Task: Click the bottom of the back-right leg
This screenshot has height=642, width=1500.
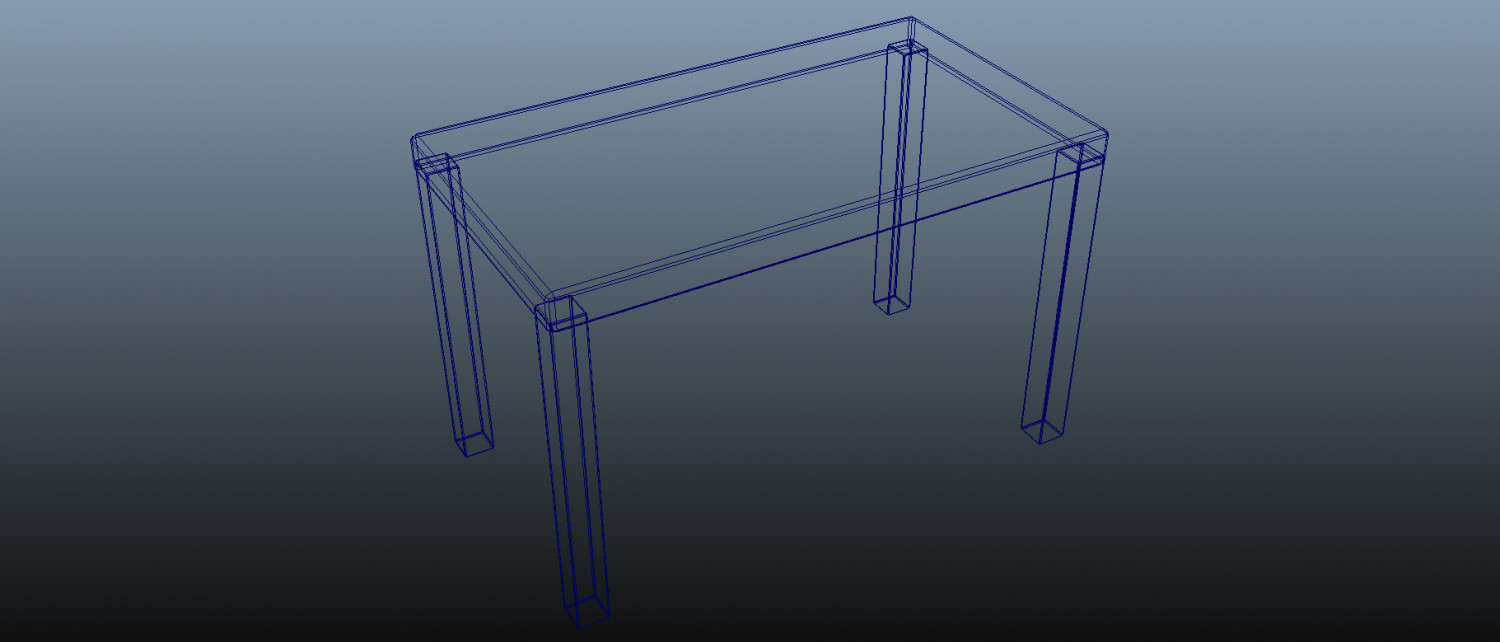Action: [890, 305]
